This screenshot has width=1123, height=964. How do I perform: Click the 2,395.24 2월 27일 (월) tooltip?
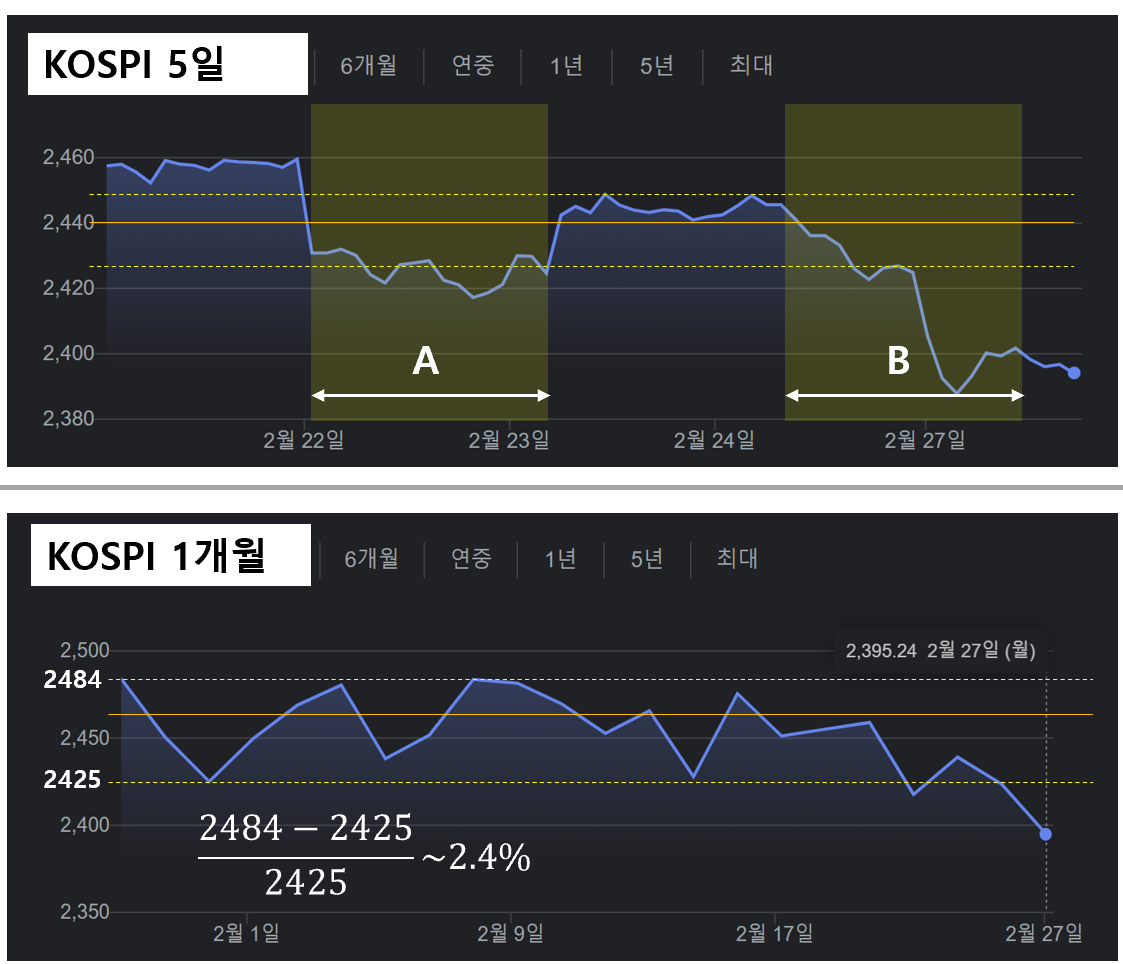click(940, 650)
